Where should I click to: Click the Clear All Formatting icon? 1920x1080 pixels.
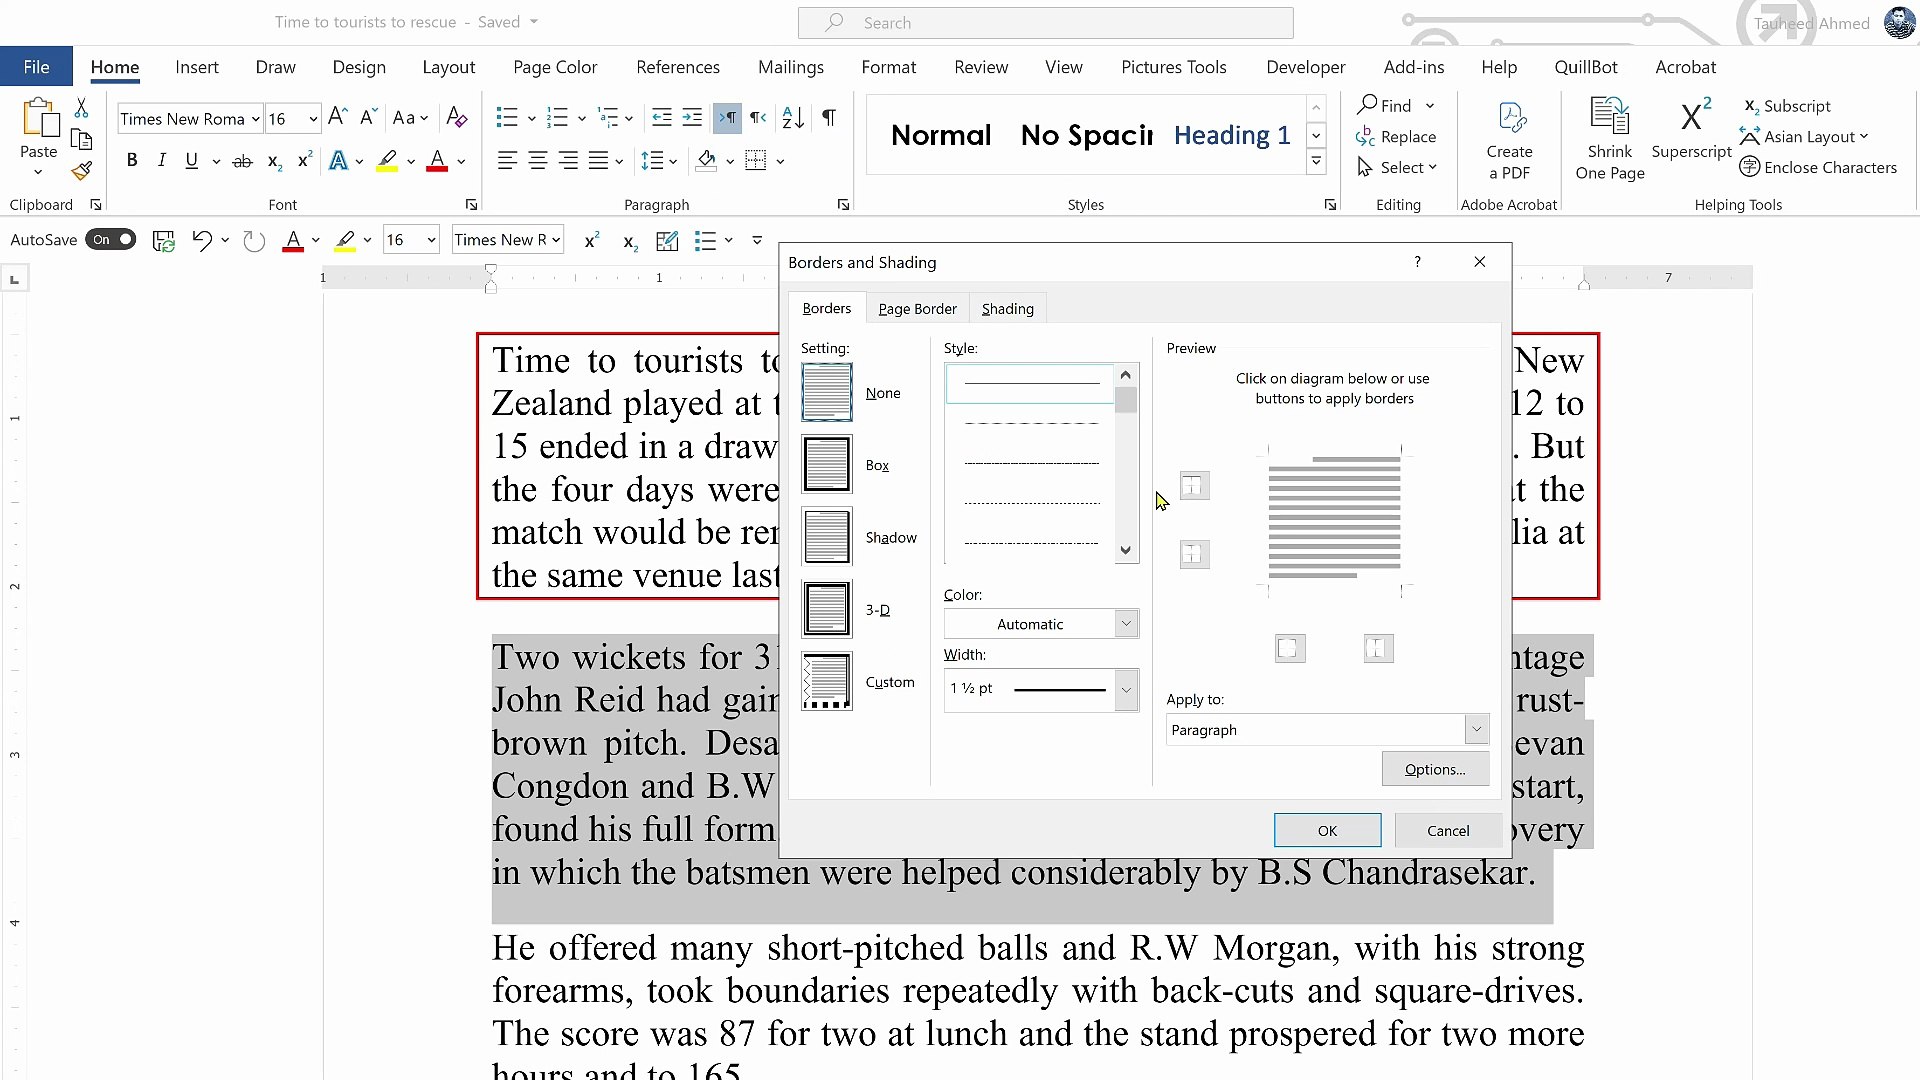[x=457, y=118]
